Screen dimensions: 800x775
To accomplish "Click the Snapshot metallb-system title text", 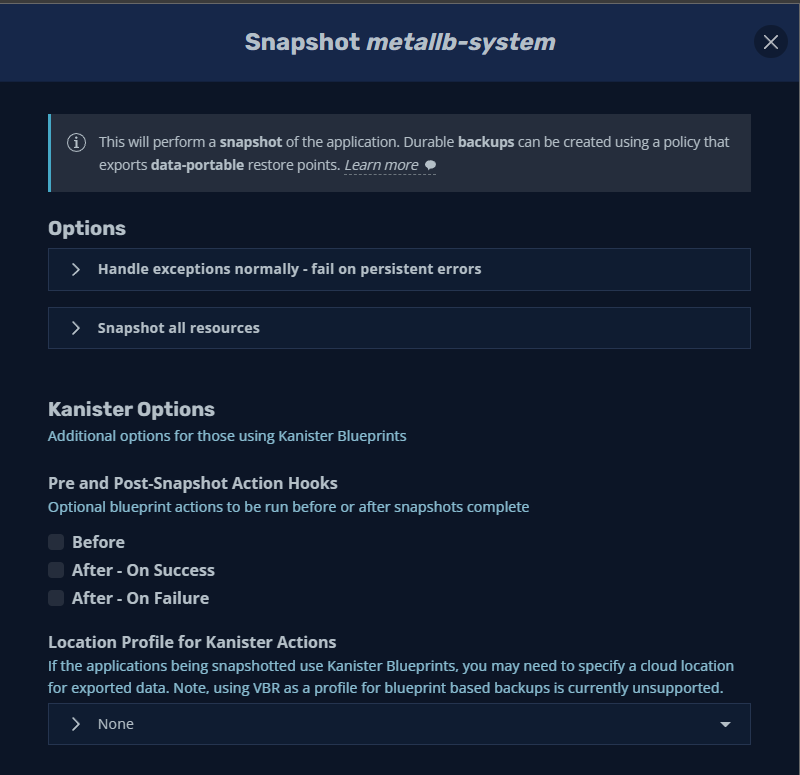I will [400, 42].
